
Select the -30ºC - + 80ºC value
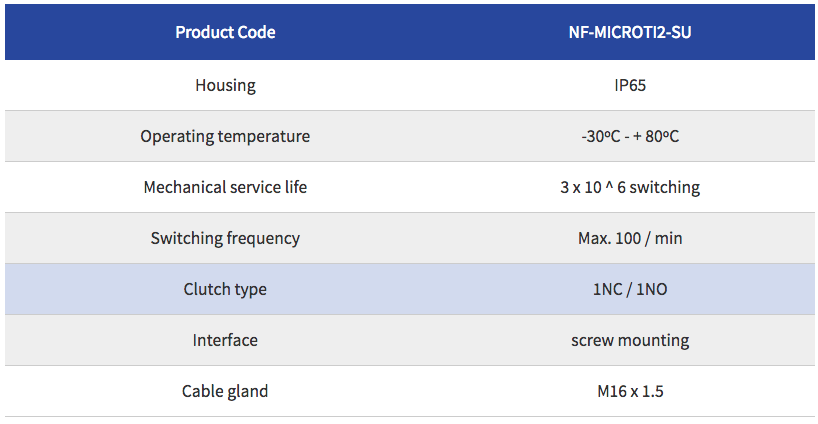(630, 137)
